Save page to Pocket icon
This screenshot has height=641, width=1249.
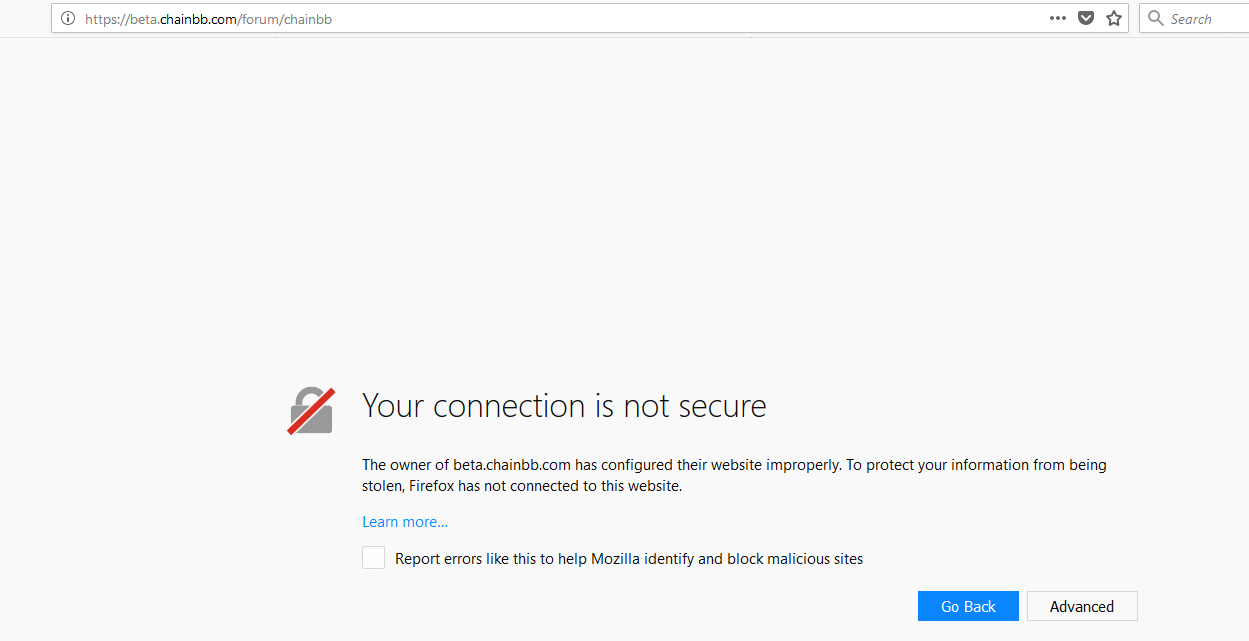tap(1086, 18)
